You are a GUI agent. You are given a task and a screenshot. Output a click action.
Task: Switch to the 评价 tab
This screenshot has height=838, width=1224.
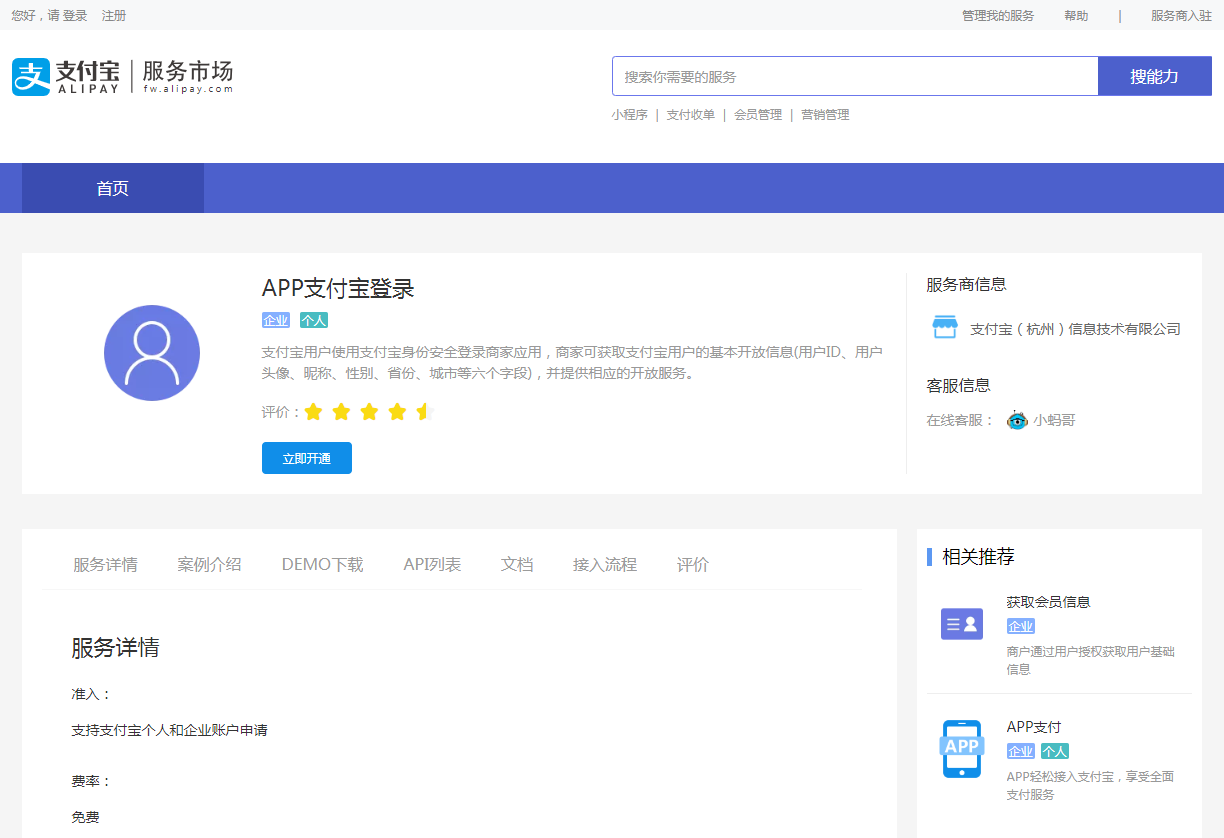(x=693, y=565)
